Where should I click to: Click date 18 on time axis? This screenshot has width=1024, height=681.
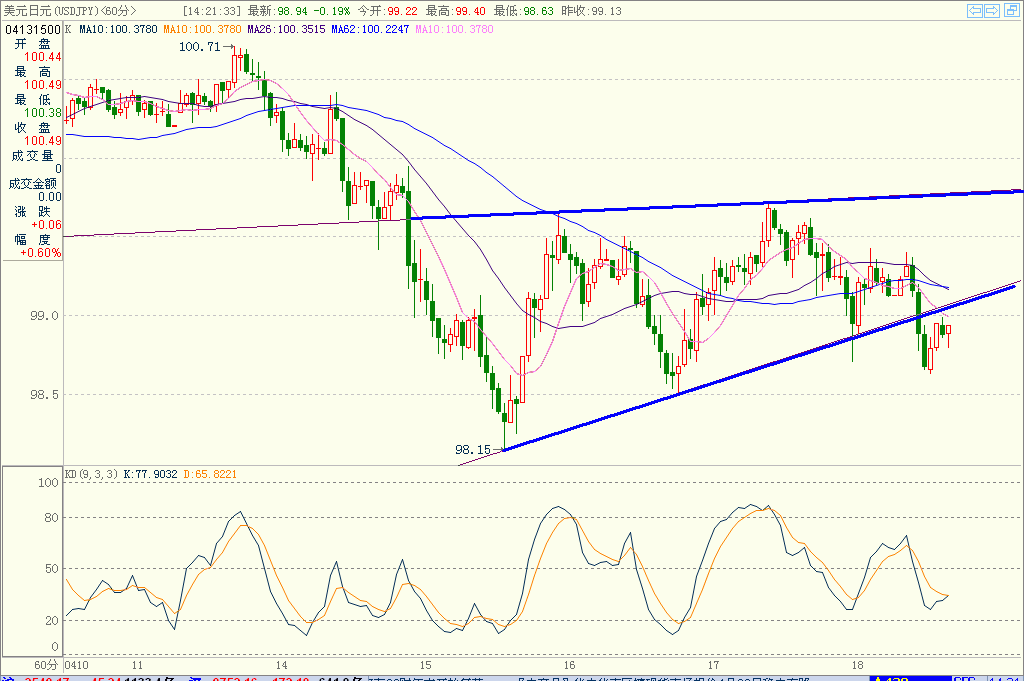(x=857, y=665)
